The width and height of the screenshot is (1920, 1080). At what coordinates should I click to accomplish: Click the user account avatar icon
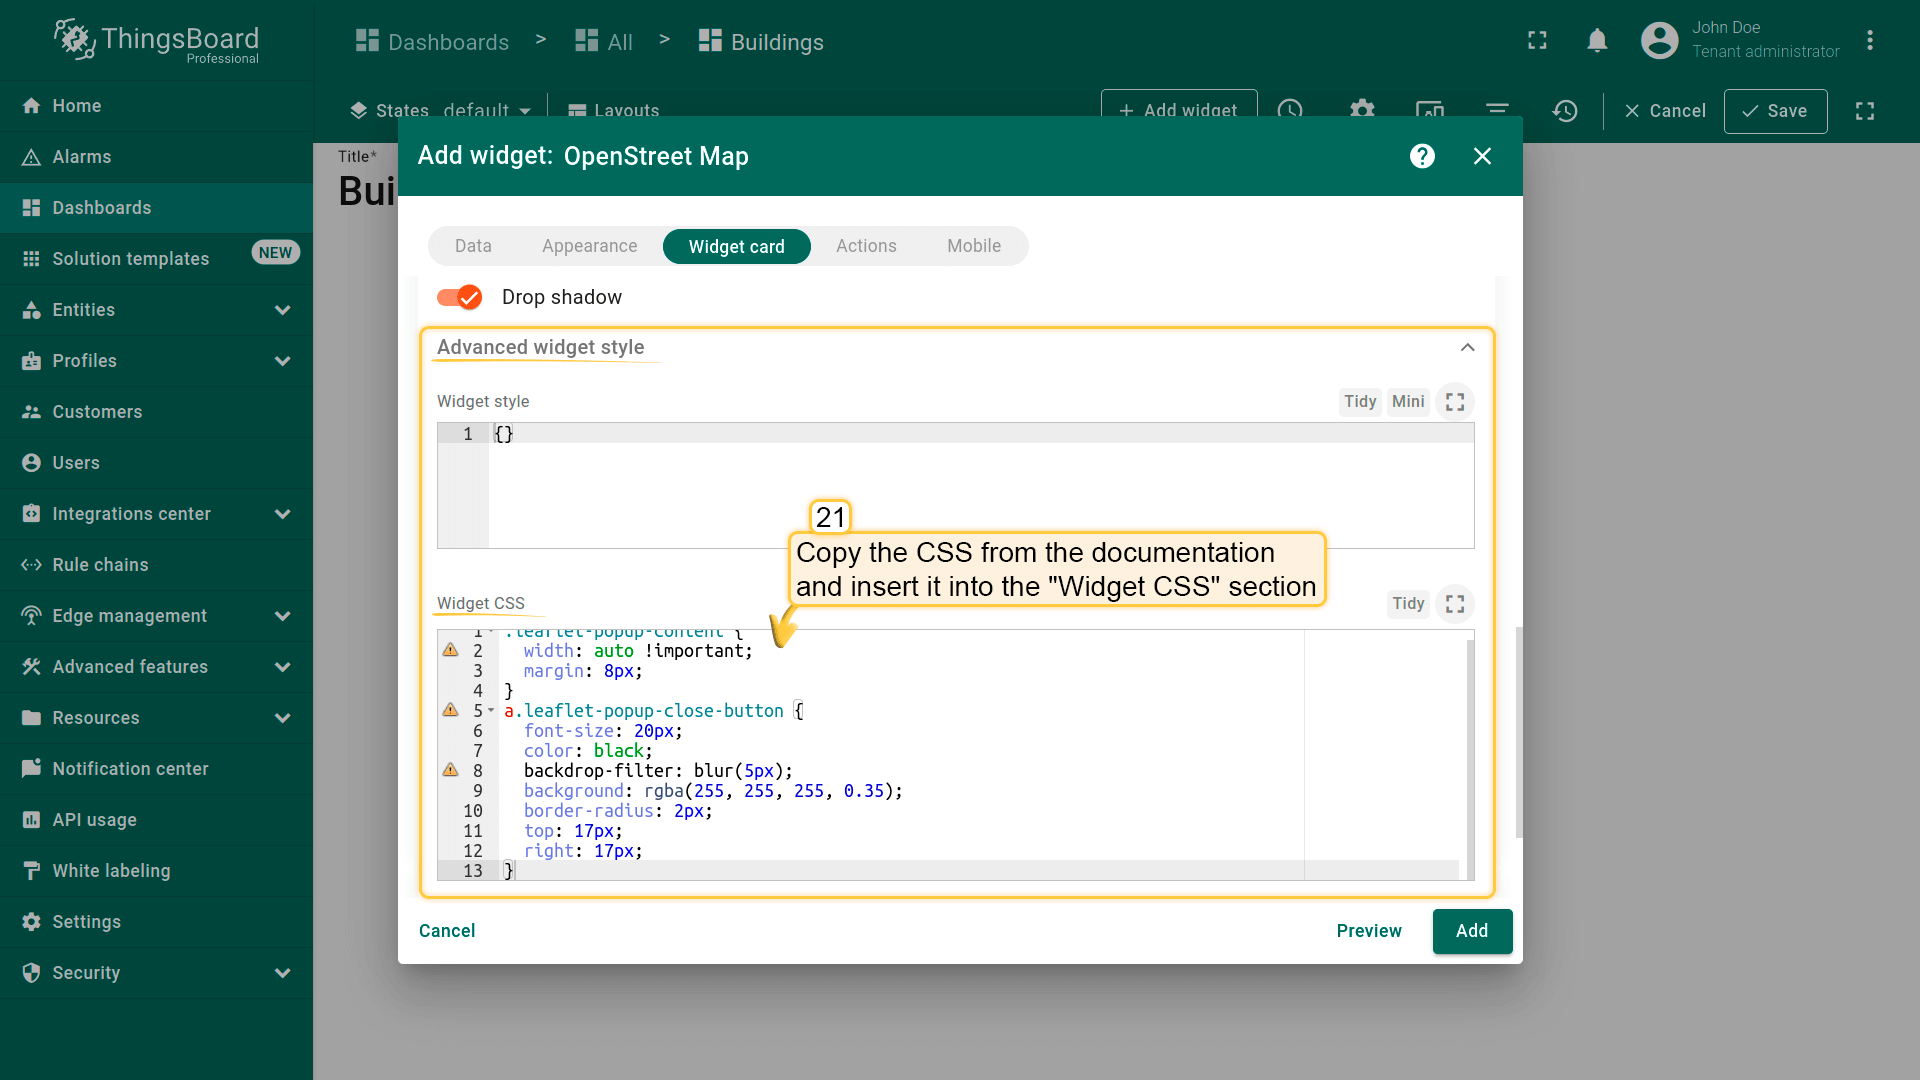[1659, 40]
